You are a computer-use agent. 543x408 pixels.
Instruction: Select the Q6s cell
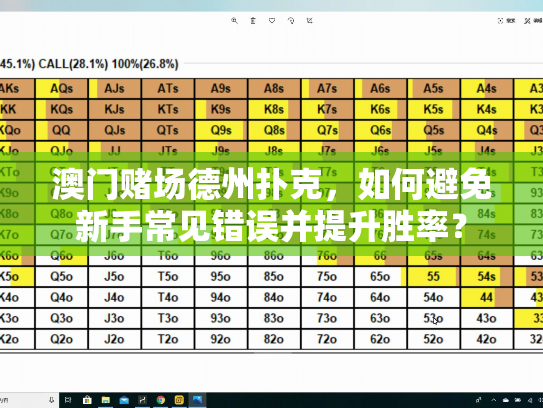click(x=381, y=130)
